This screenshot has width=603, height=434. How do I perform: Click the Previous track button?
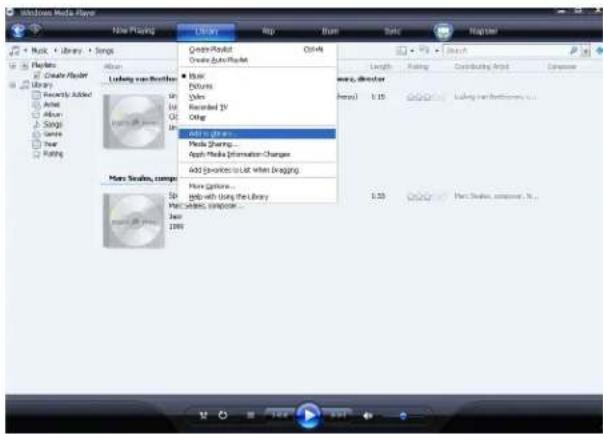pyautogui.click(x=280, y=415)
